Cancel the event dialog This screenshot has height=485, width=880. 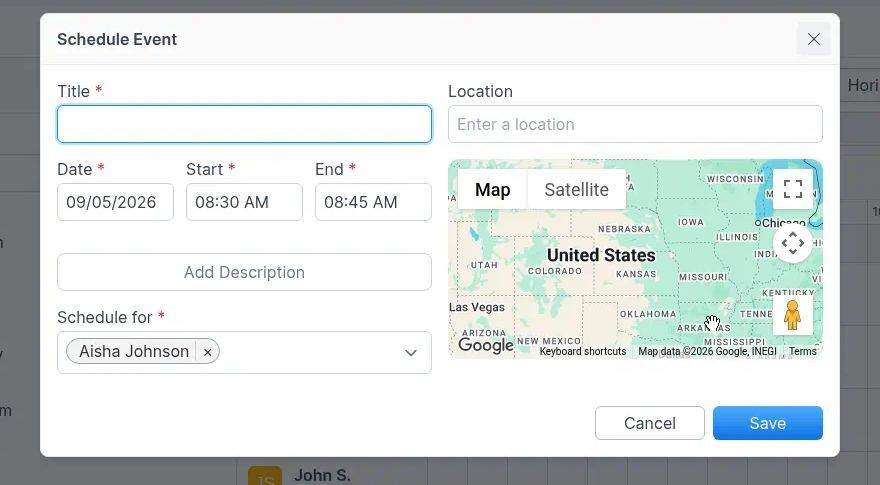tap(650, 423)
